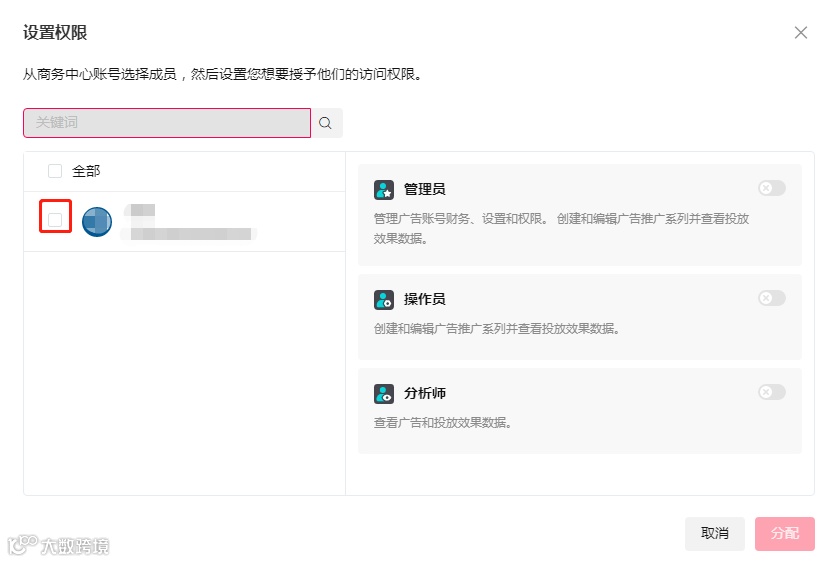The width and height of the screenshot is (833, 562).
Task: Enable the 管理员 permission switch
Action: [x=772, y=188]
